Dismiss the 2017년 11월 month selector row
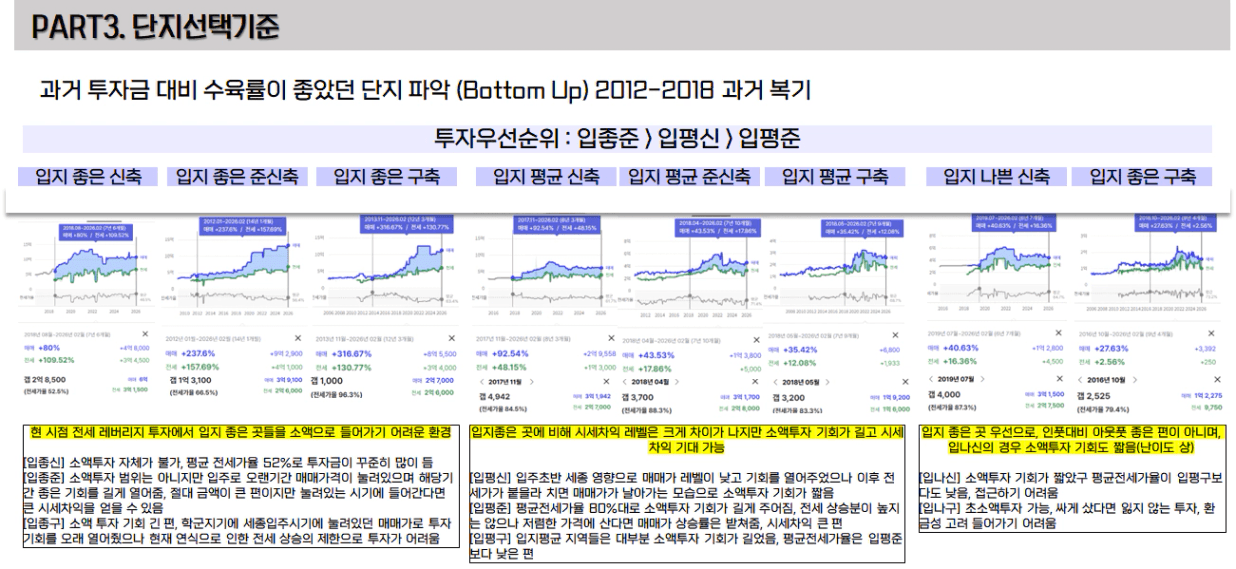 (606, 381)
